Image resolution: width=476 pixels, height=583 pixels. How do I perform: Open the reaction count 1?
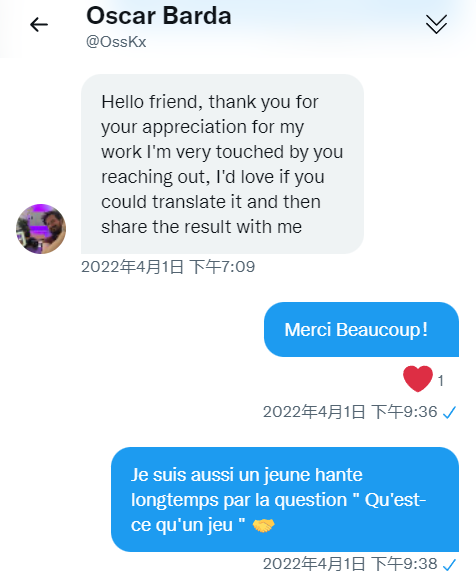pyautogui.click(x=441, y=381)
